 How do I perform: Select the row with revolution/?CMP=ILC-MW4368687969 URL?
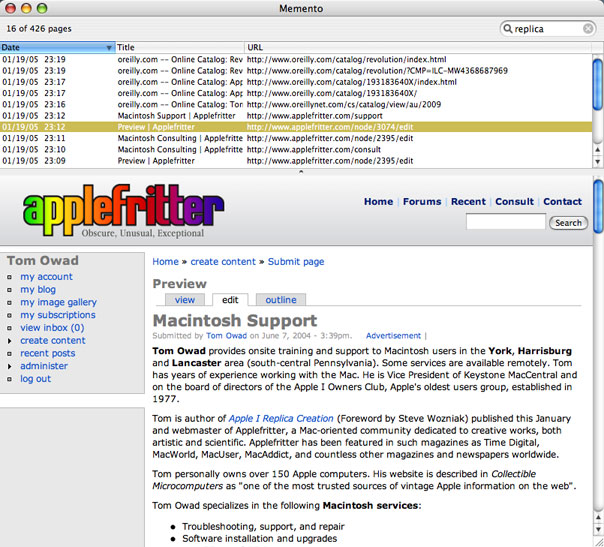[296, 70]
